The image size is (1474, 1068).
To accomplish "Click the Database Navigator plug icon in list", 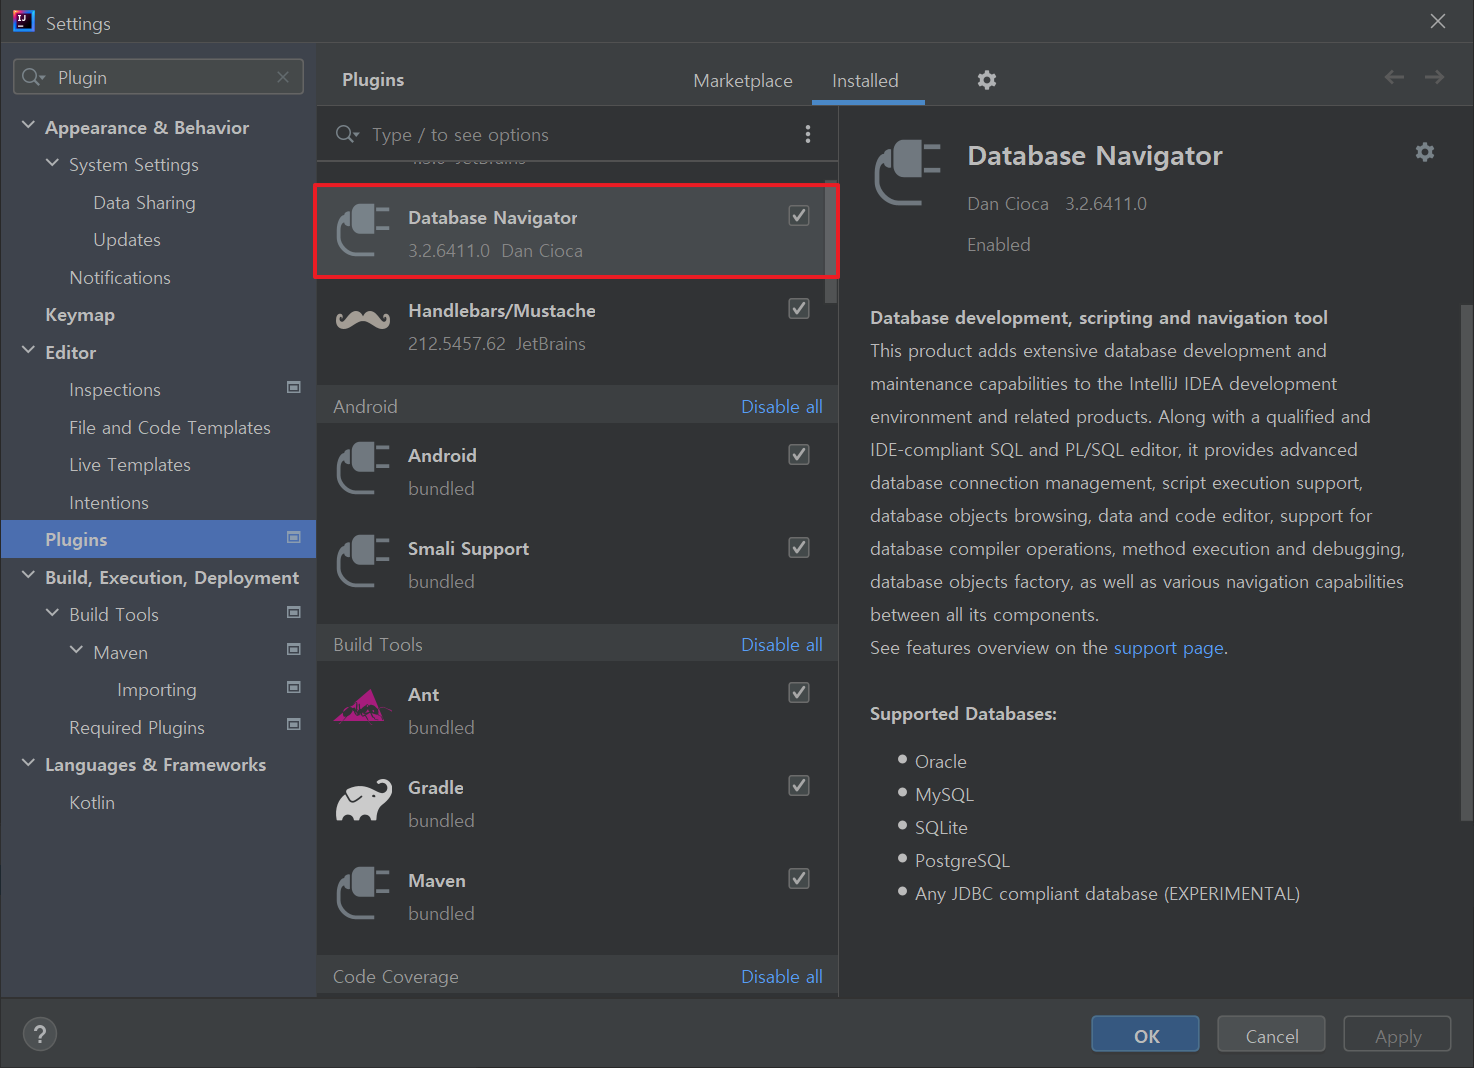I will click(x=363, y=230).
